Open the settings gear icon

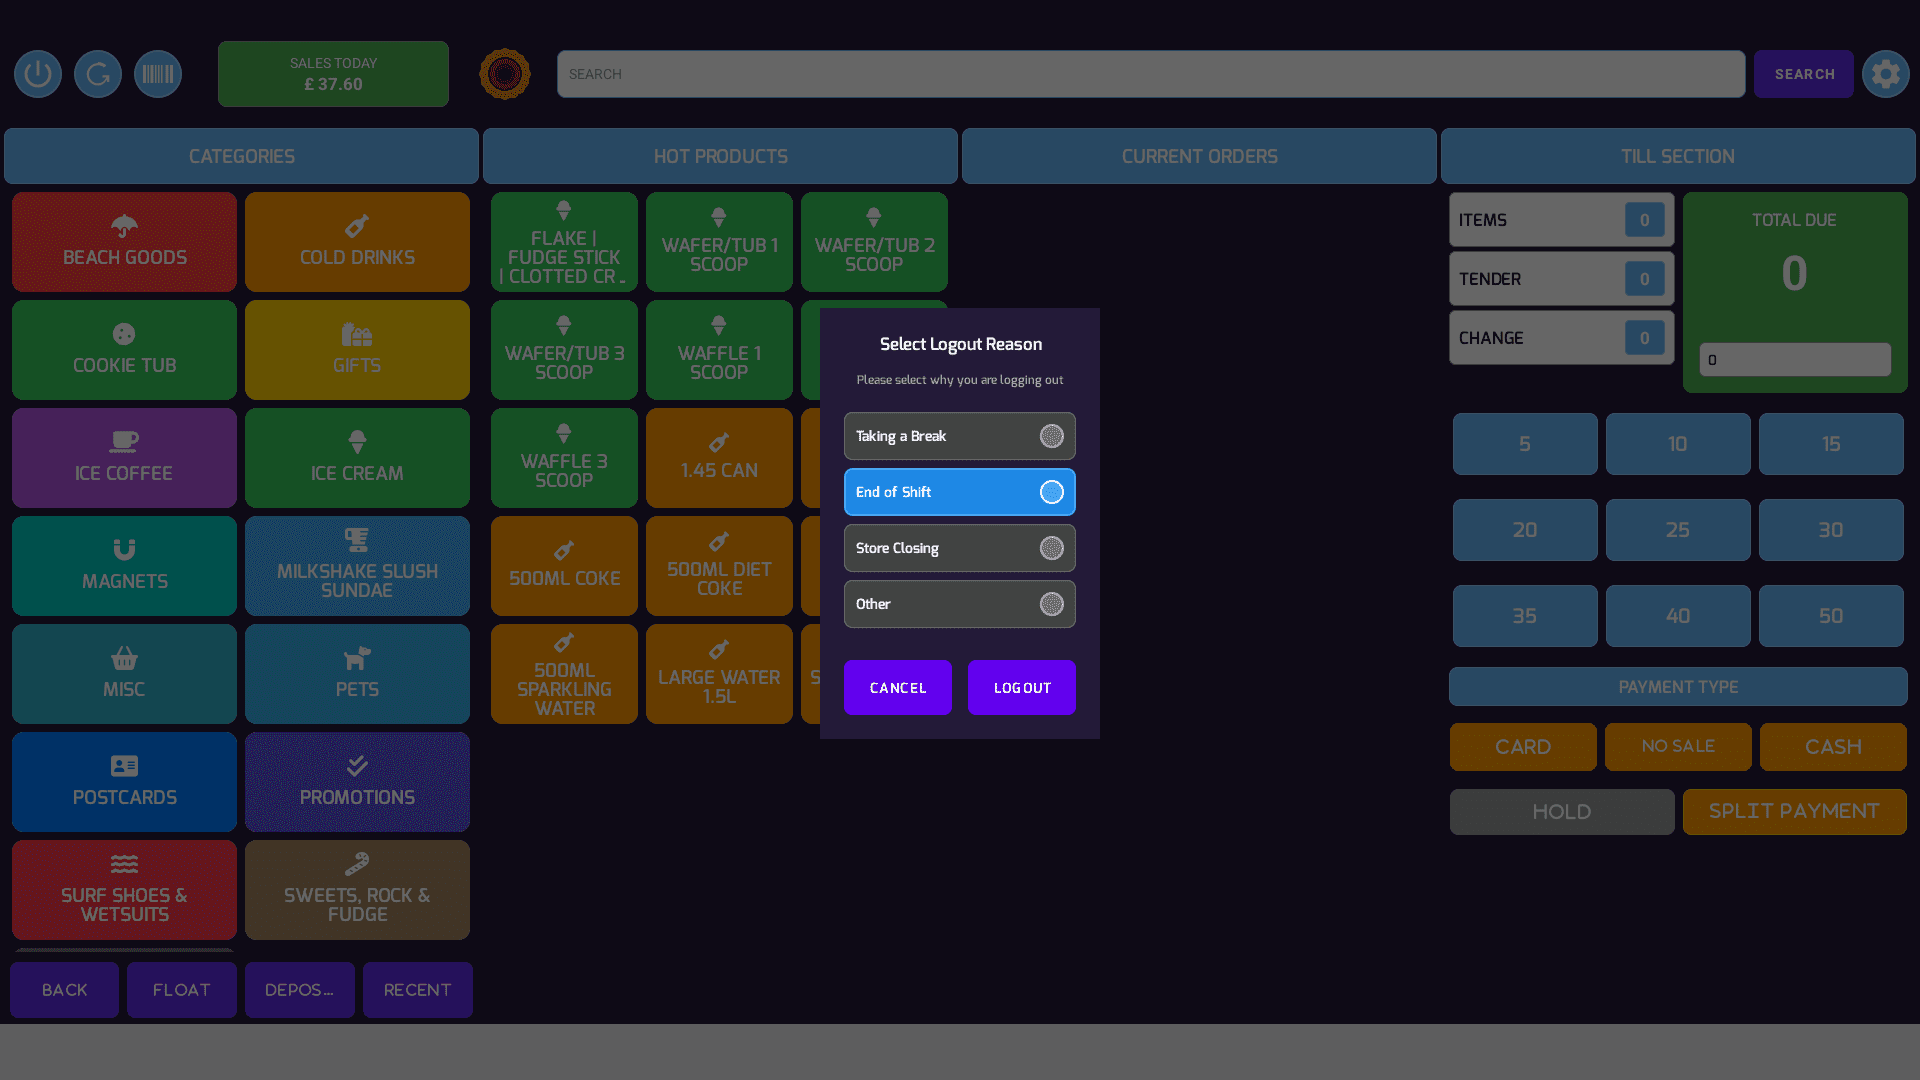point(1885,74)
